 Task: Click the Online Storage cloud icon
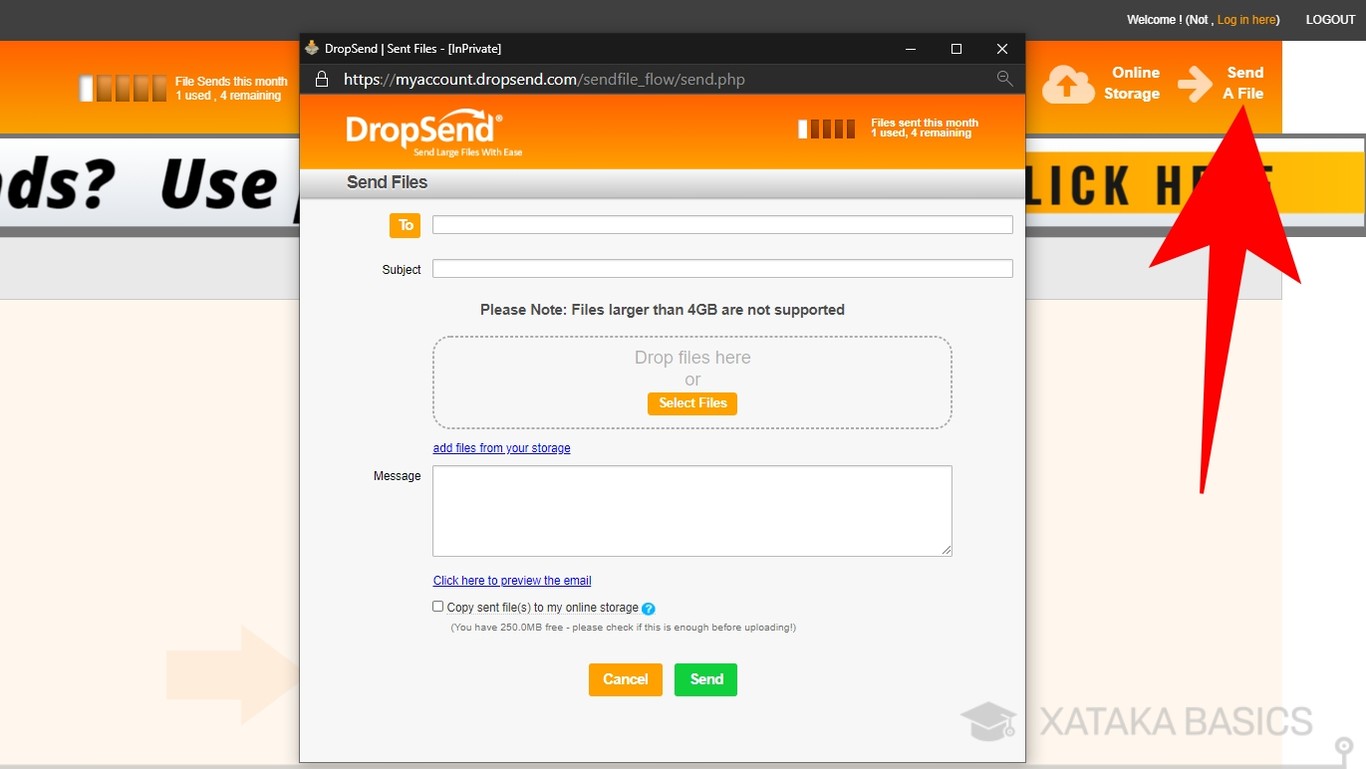point(1069,84)
